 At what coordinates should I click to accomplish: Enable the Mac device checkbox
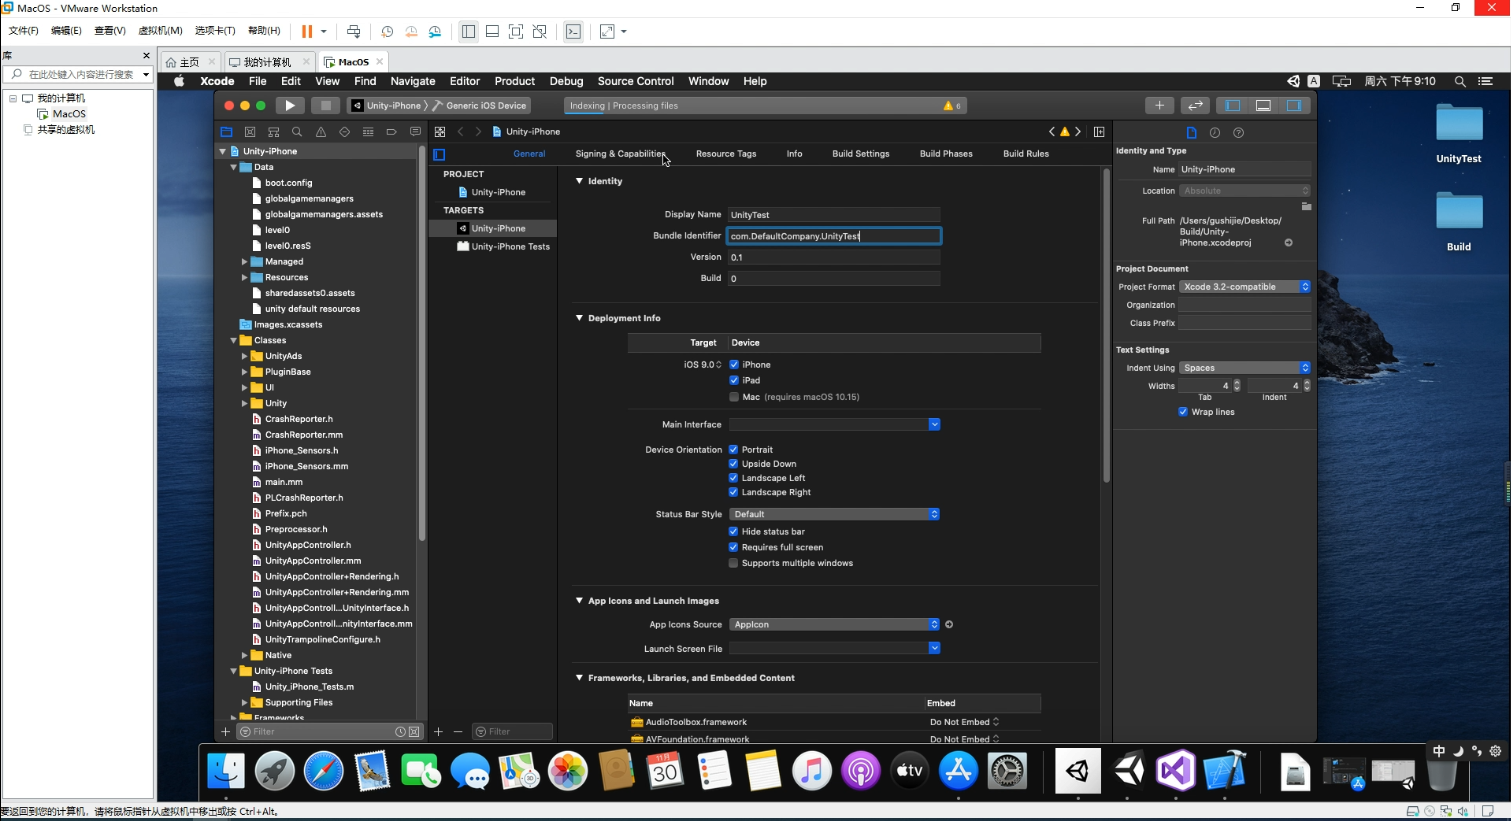734,397
